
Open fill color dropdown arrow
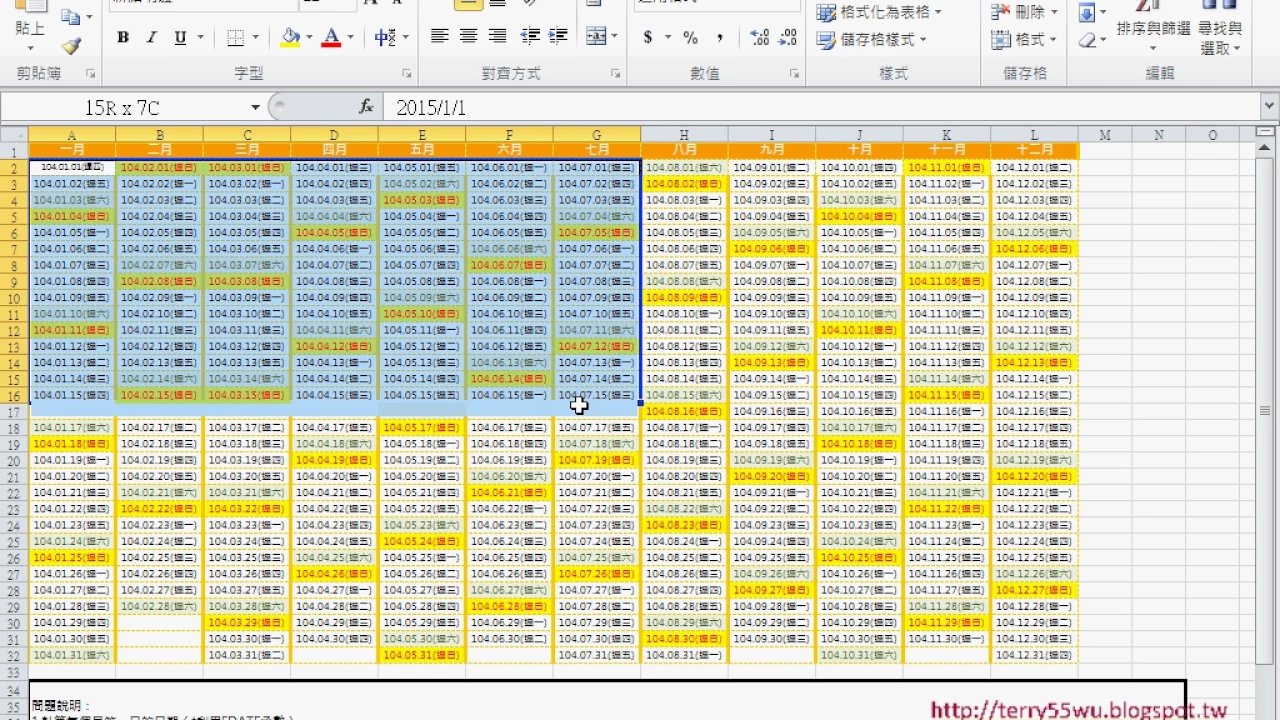(309, 38)
